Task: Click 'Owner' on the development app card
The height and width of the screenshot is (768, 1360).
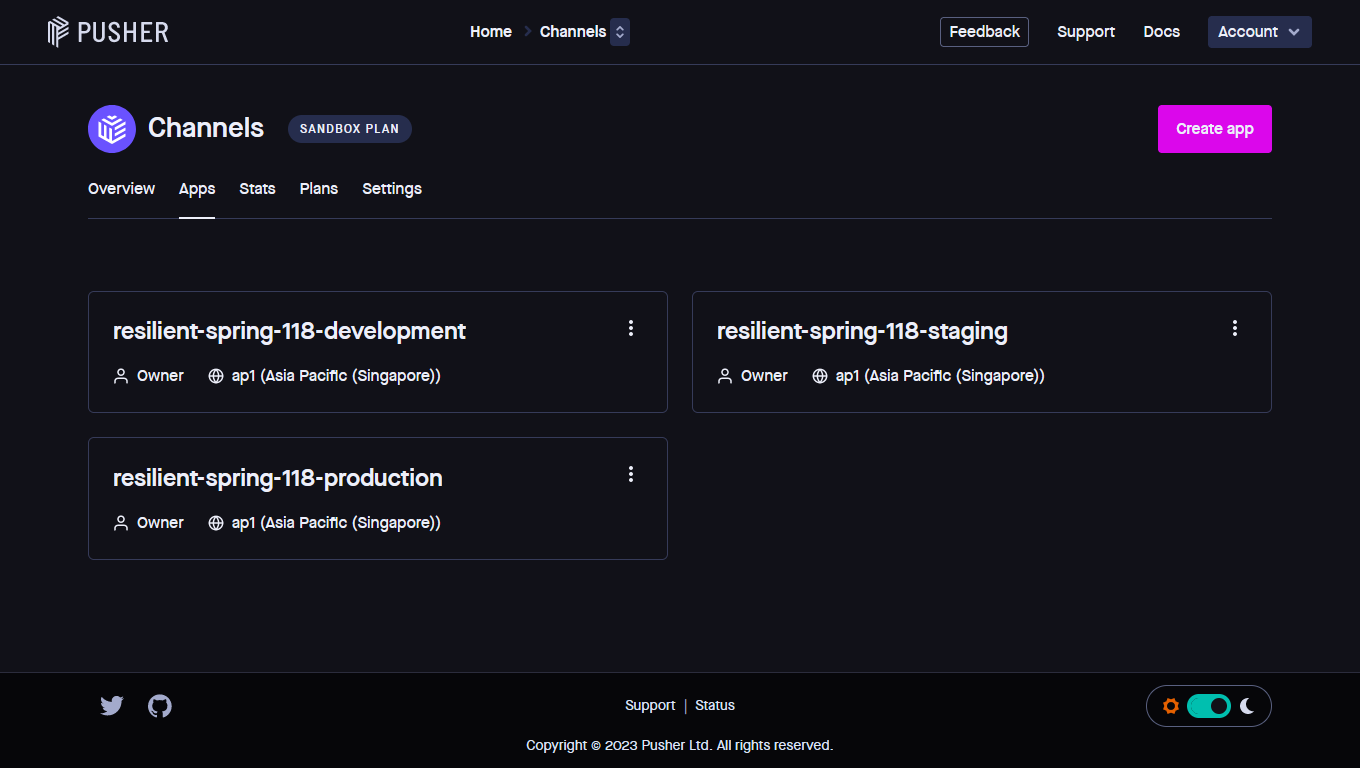Action: pyautogui.click(x=160, y=376)
